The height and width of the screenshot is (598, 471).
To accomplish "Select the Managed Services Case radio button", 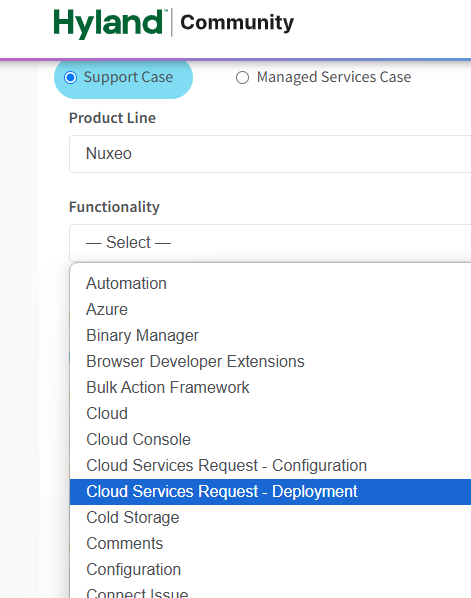I will coord(242,77).
